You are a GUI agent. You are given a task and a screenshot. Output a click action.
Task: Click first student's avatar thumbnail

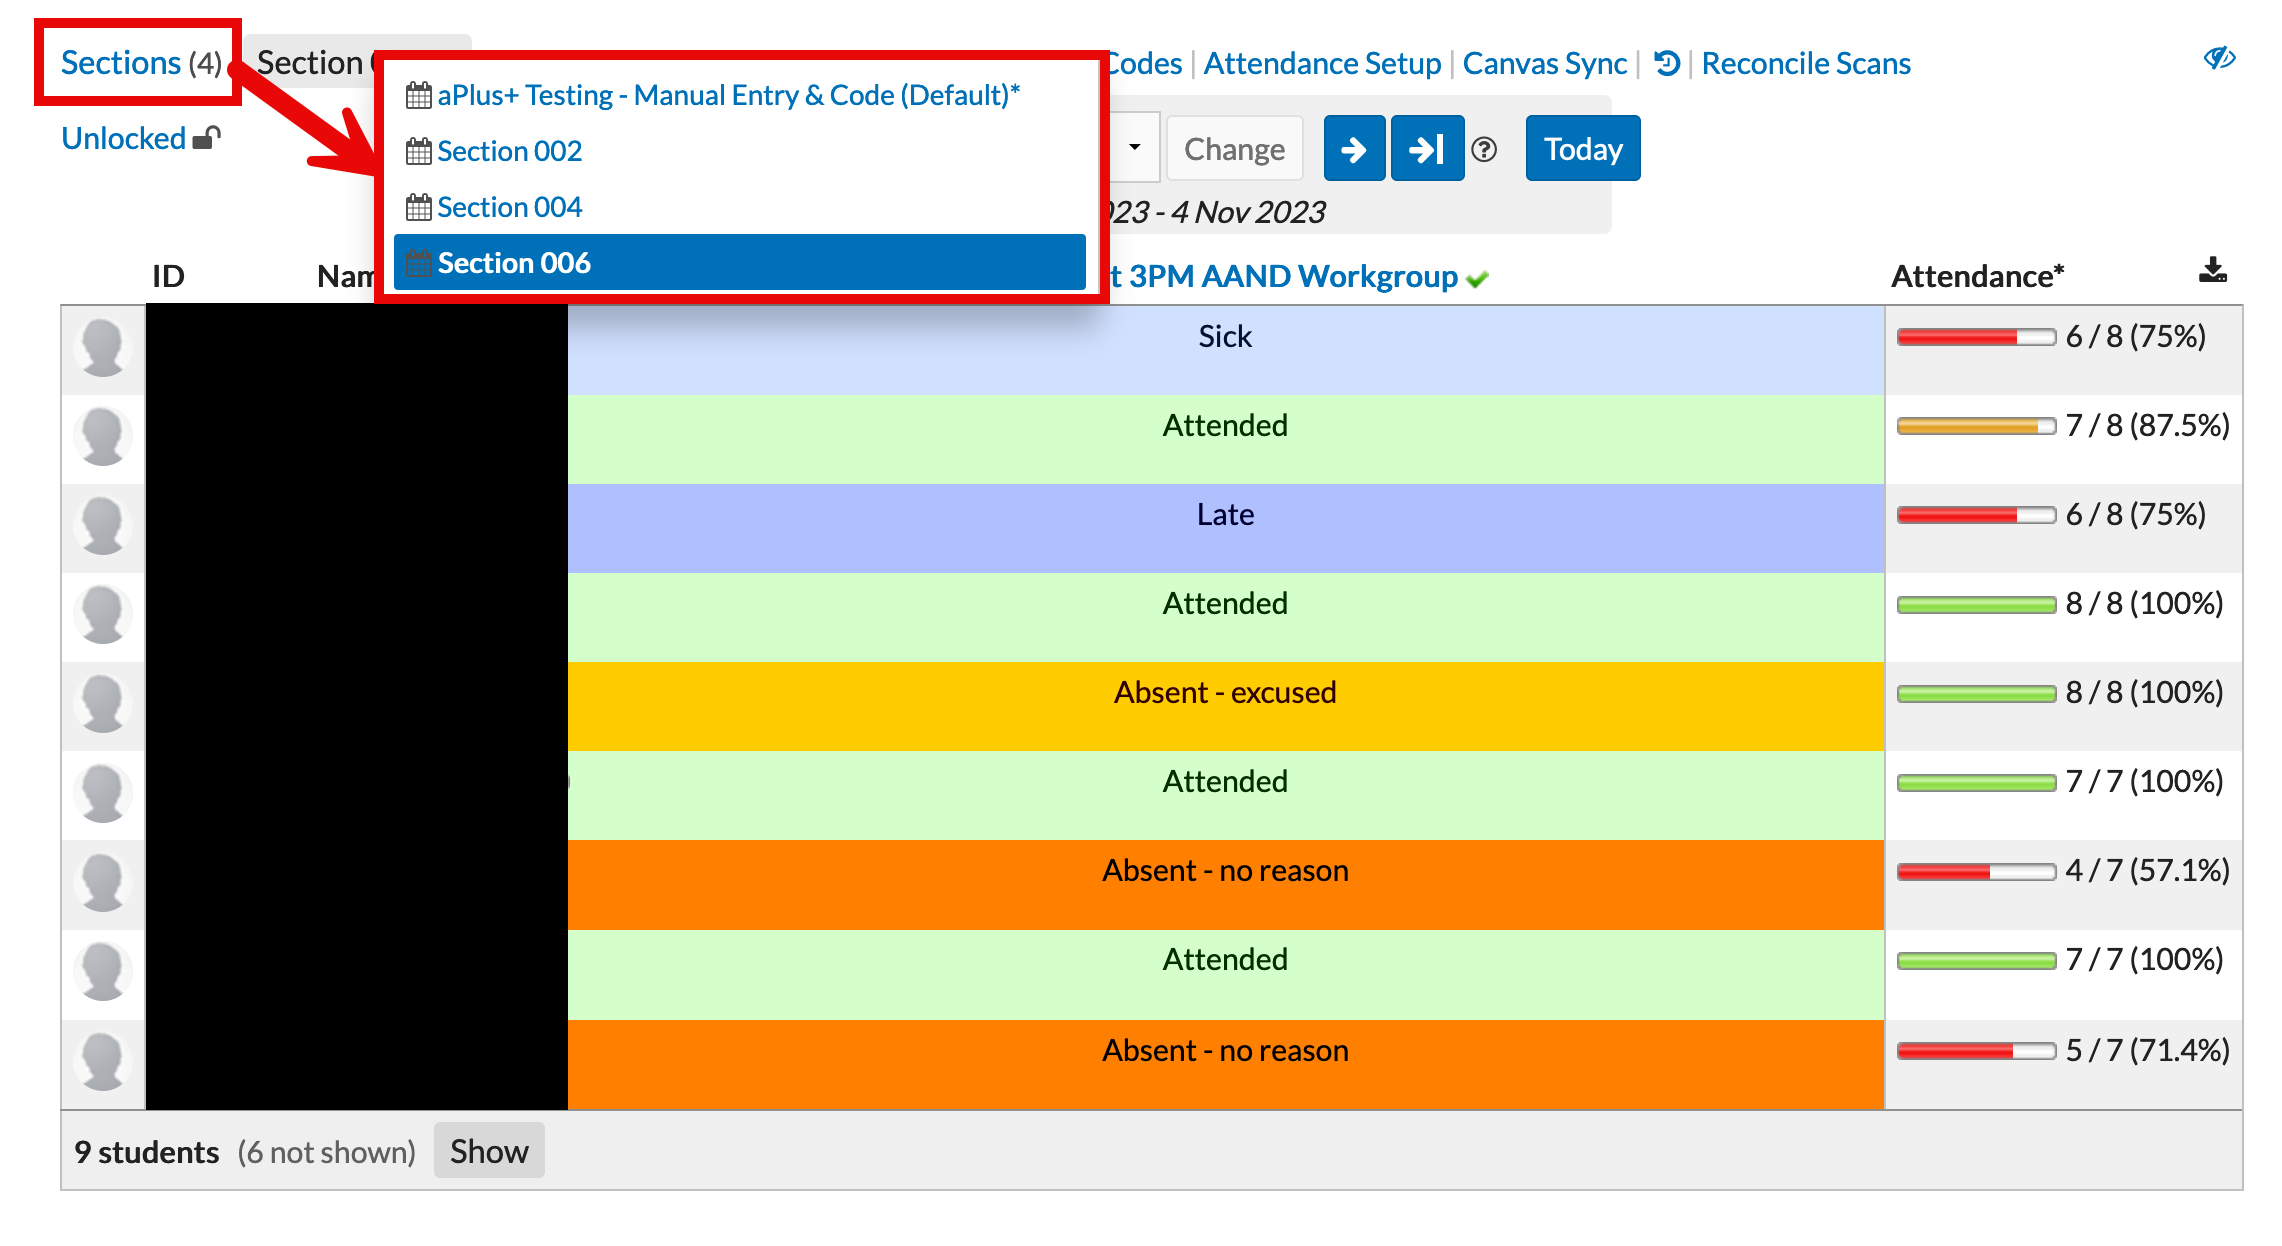pyautogui.click(x=103, y=348)
